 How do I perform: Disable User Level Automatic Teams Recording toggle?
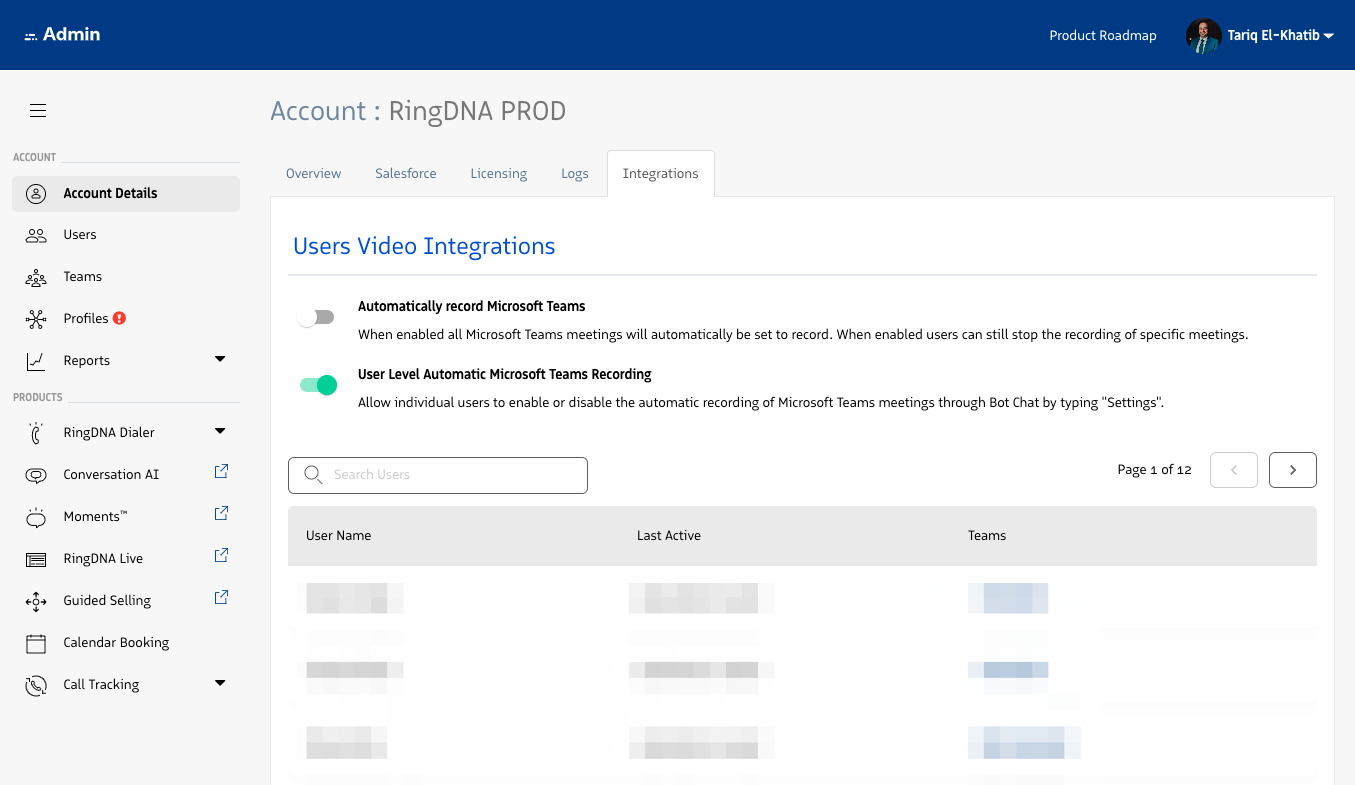pyautogui.click(x=318, y=385)
